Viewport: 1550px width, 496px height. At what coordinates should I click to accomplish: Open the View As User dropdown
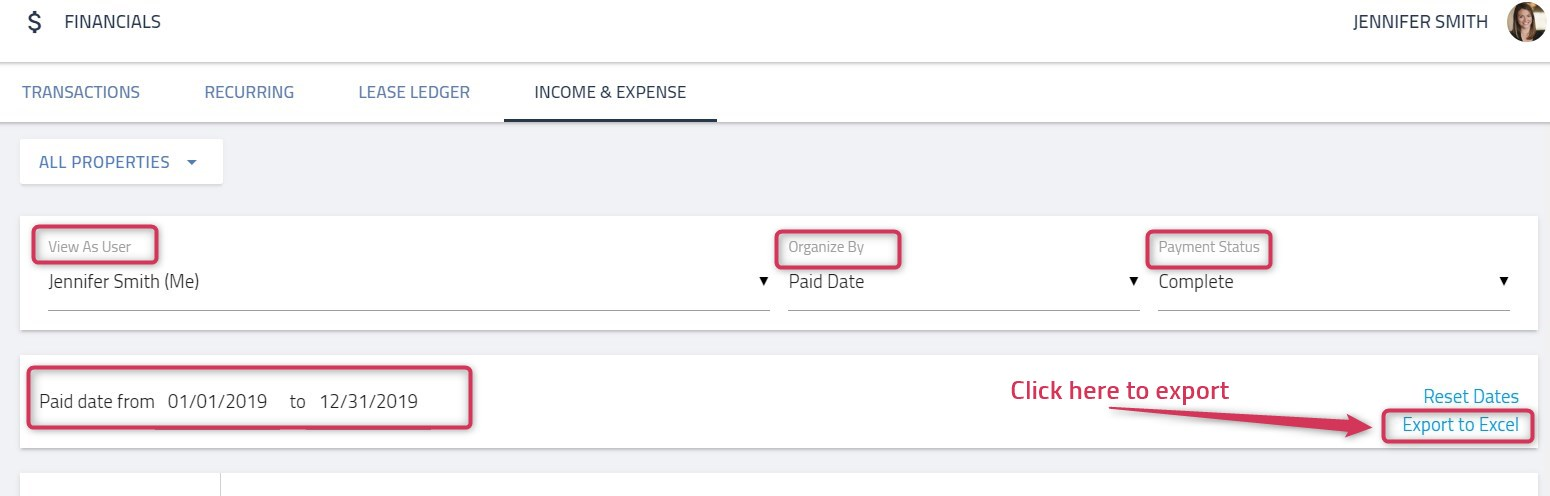(409, 282)
